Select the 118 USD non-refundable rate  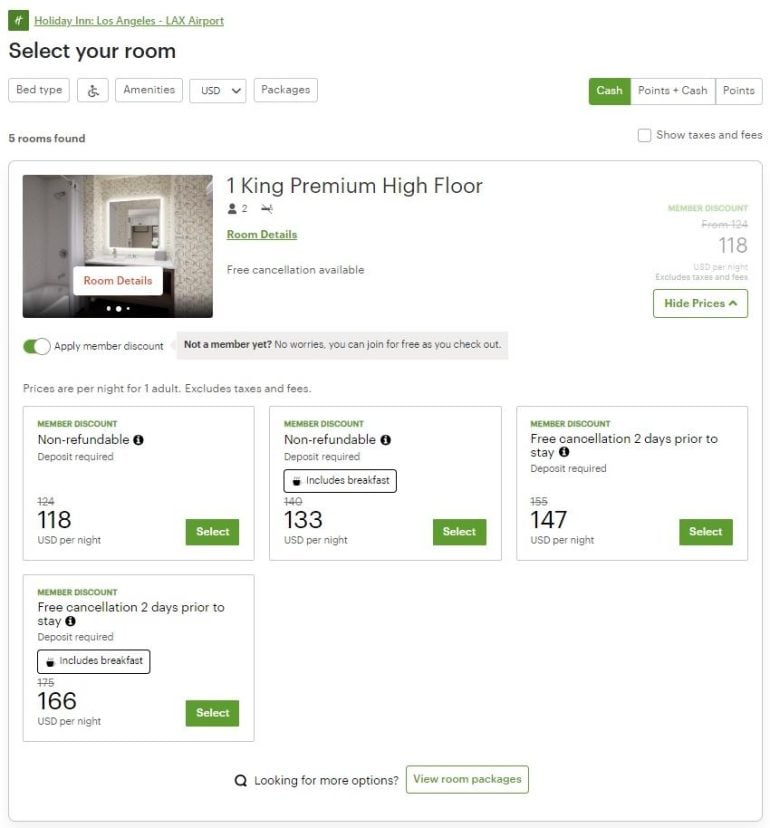[212, 532]
